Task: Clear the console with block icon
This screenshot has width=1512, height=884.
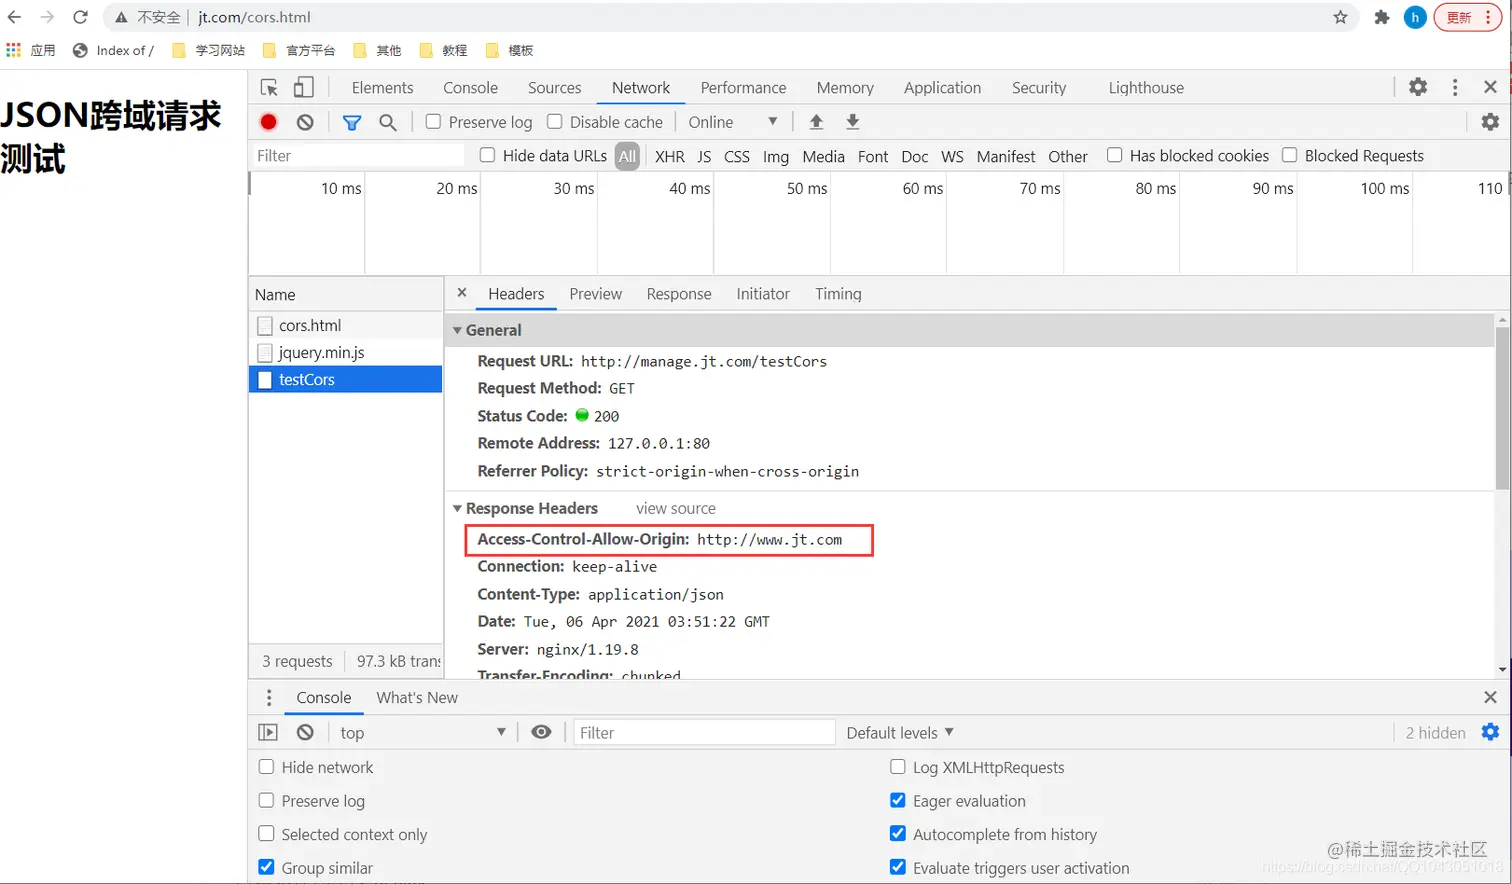Action: tap(305, 732)
